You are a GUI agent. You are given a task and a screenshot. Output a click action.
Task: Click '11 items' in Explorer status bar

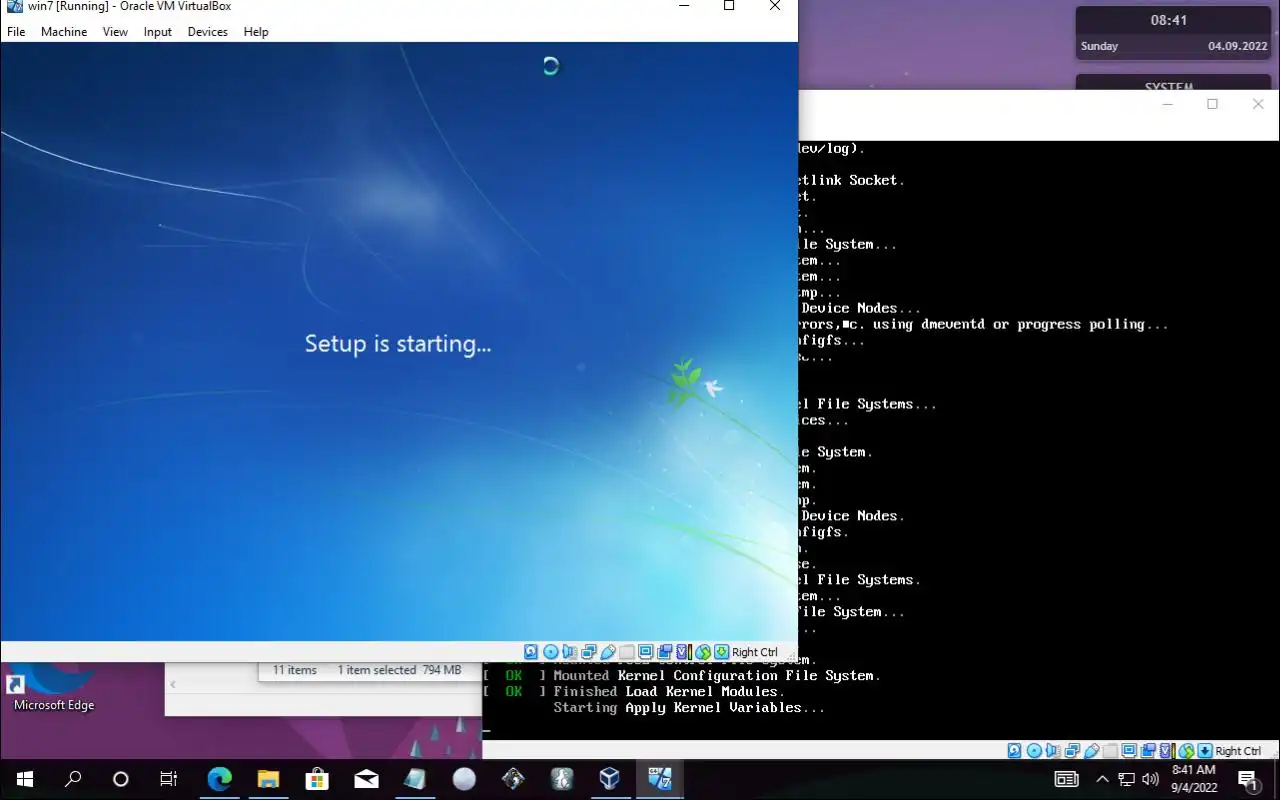pos(295,670)
